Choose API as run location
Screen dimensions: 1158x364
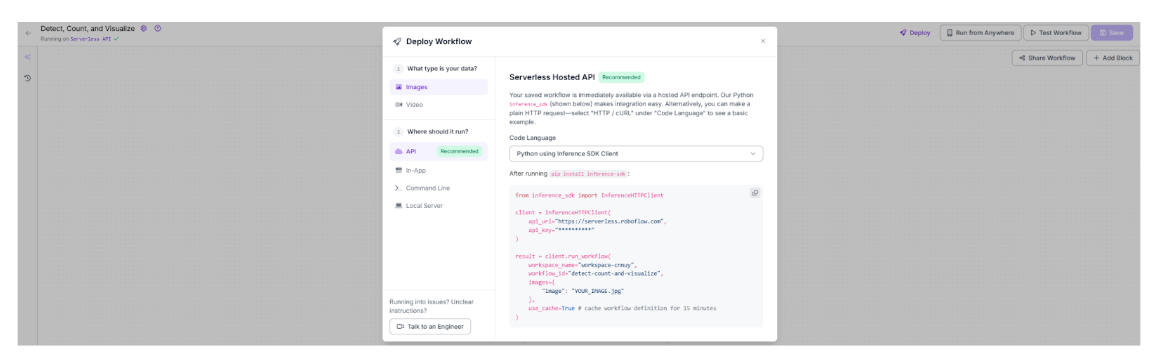coord(439,151)
